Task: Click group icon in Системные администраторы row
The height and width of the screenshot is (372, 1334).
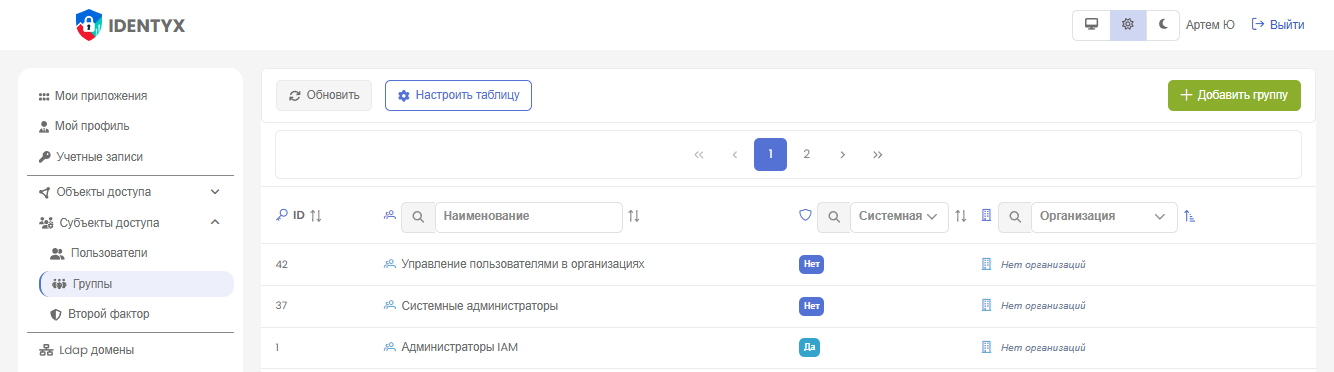Action: pos(390,305)
